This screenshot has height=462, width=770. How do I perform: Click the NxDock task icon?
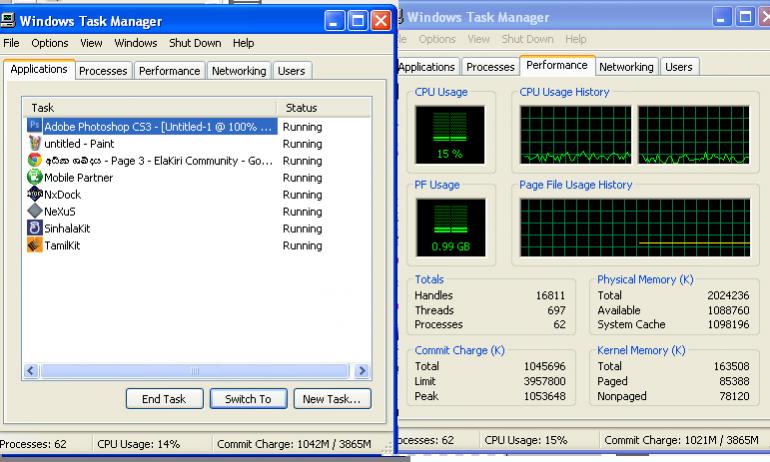pos(34,194)
